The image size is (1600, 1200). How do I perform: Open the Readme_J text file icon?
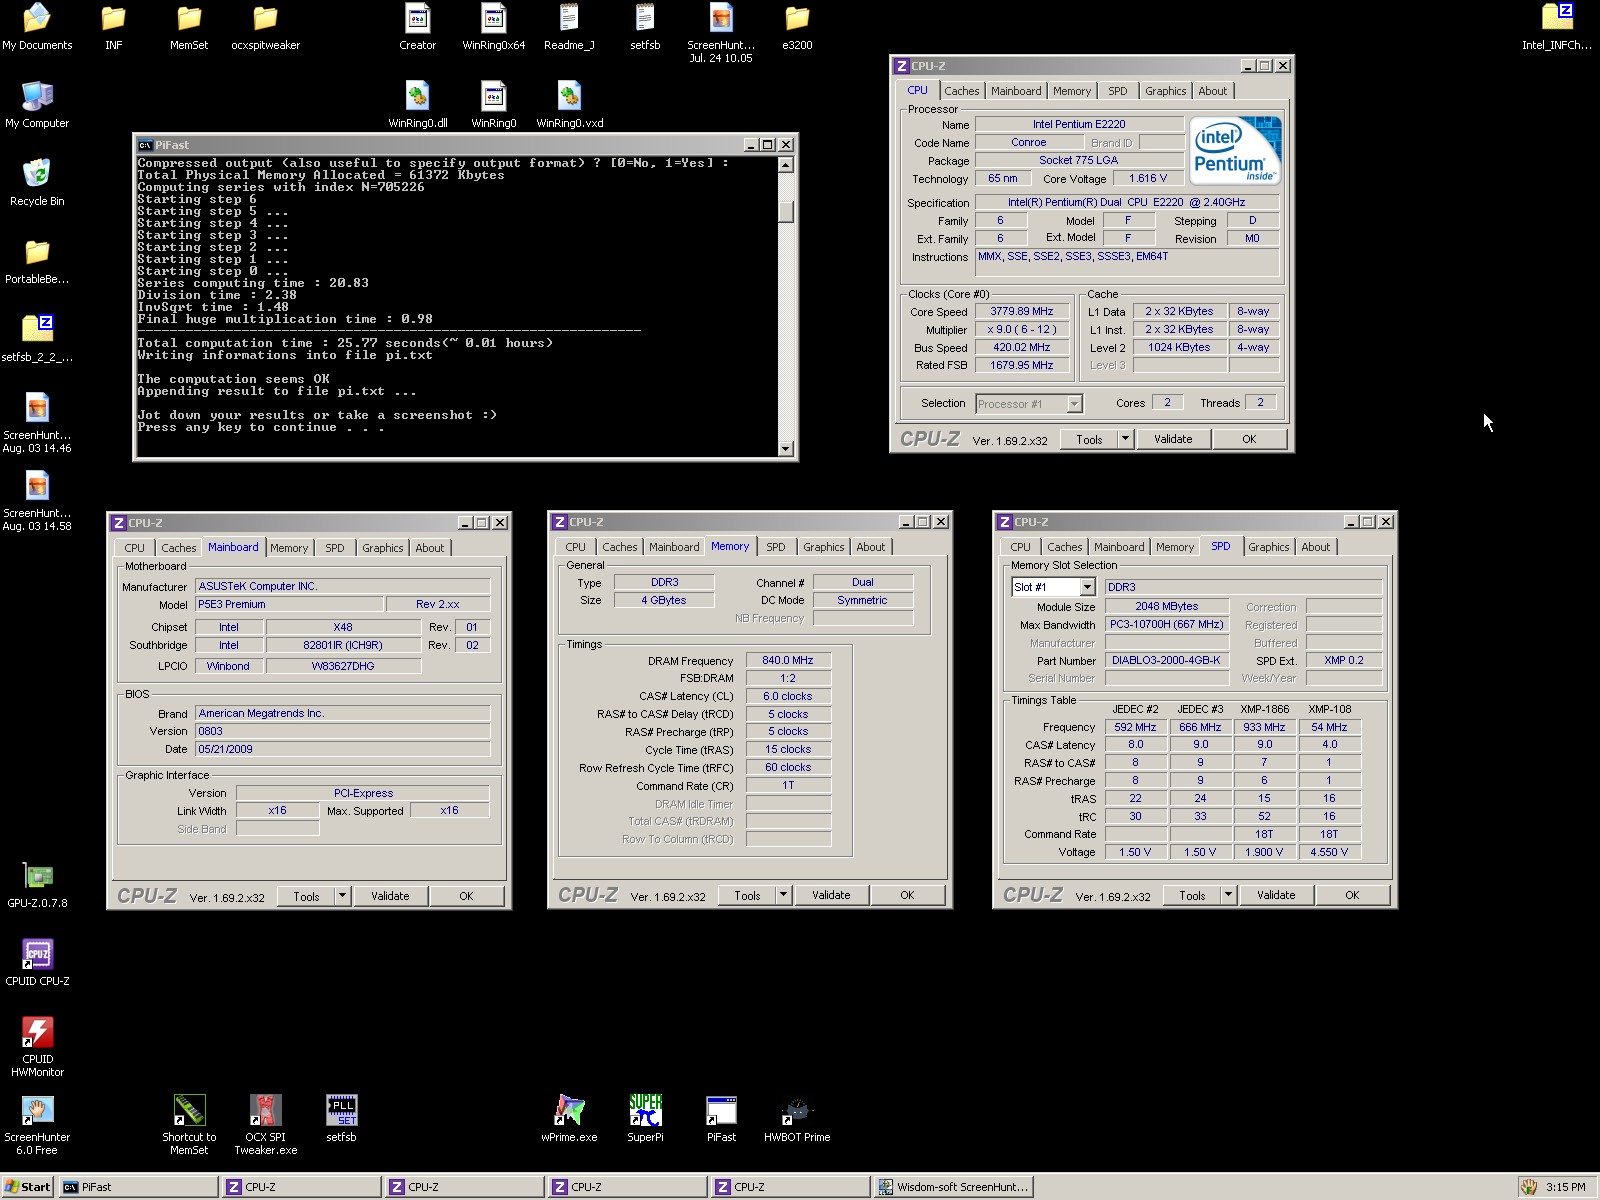[x=569, y=27]
